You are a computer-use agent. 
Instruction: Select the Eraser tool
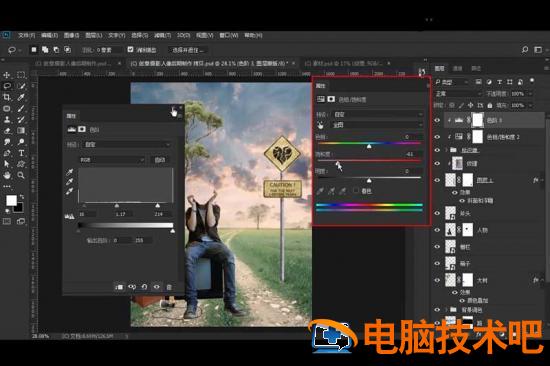tap(7, 131)
